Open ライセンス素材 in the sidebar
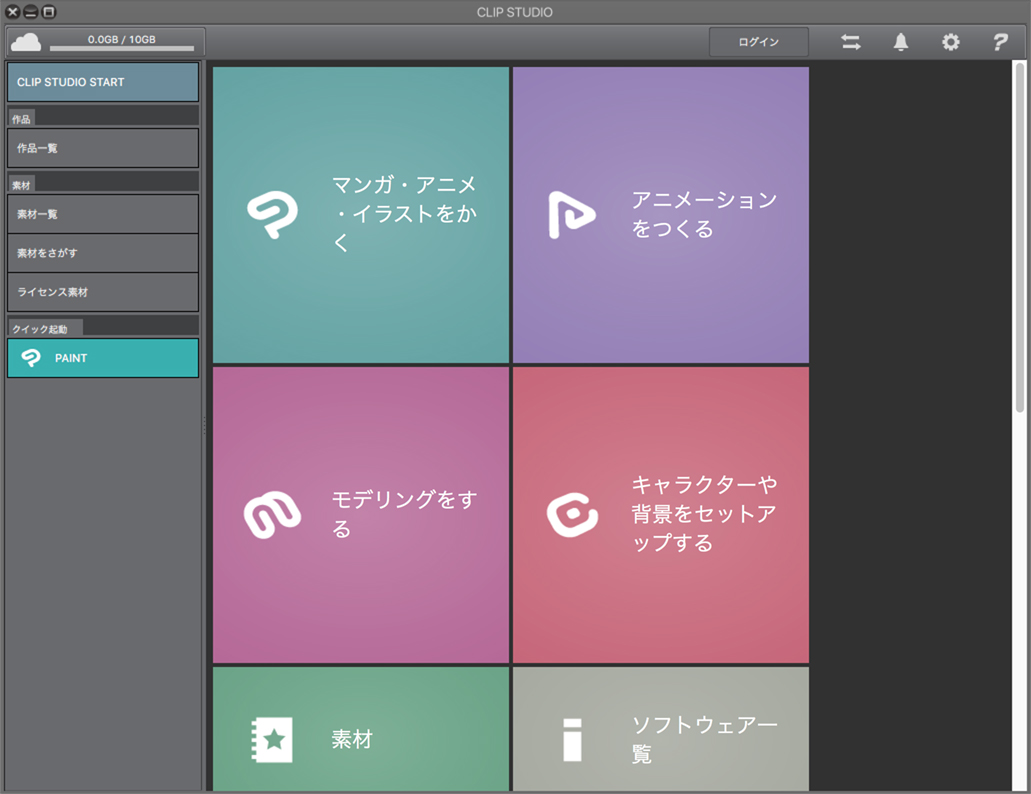The height and width of the screenshot is (794, 1031). (103, 292)
